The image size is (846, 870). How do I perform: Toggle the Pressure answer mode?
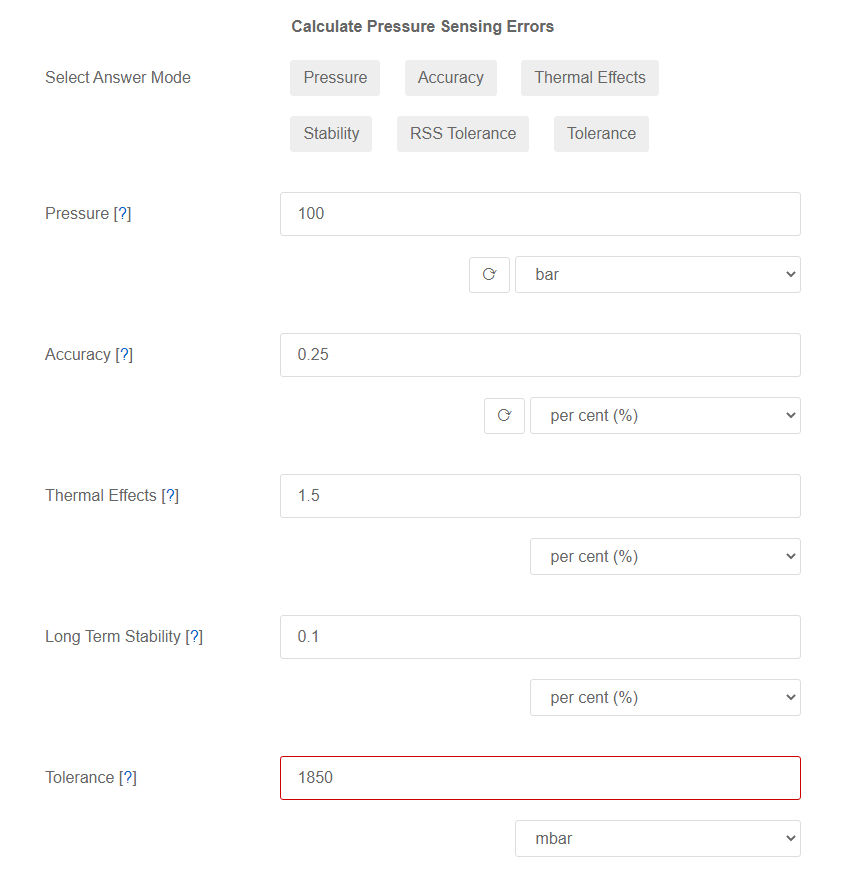pyautogui.click(x=335, y=77)
